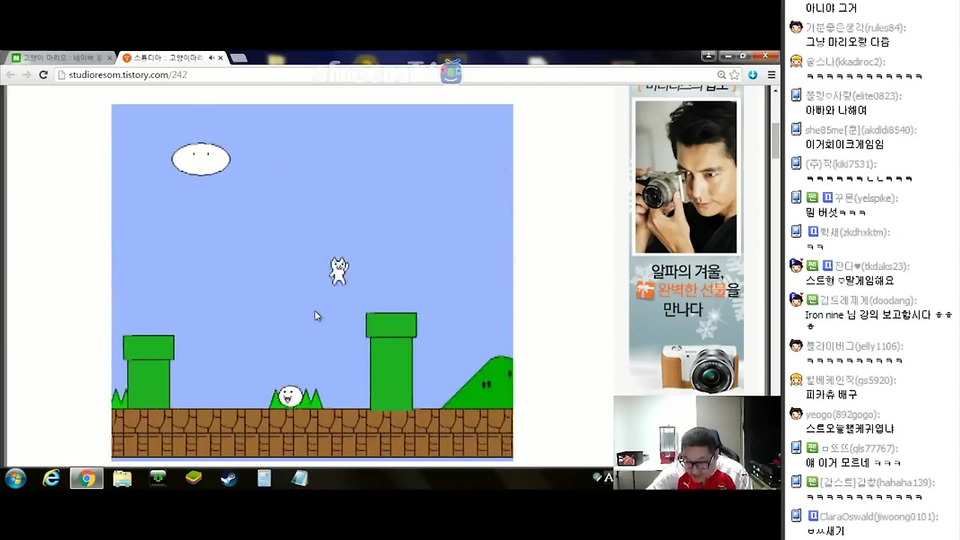Click chat message '이거회이크게임임'
This screenshot has width=960, height=540.
pos(844,144)
